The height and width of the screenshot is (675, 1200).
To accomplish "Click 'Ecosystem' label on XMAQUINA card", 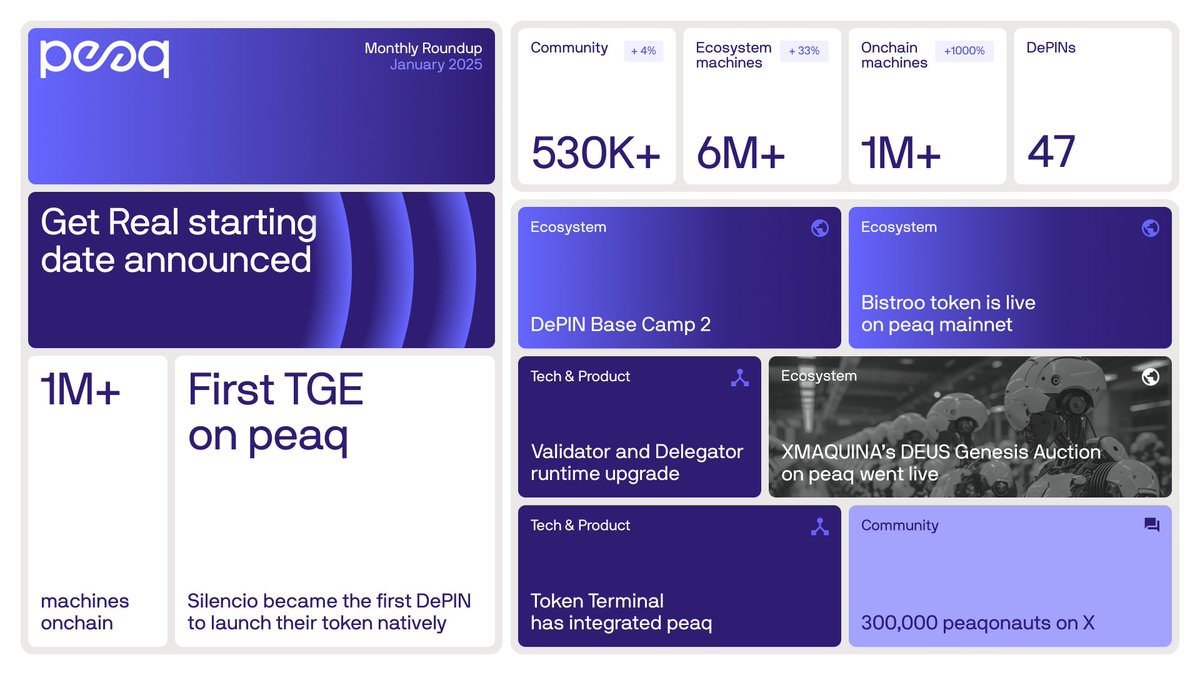I will (819, 377).
